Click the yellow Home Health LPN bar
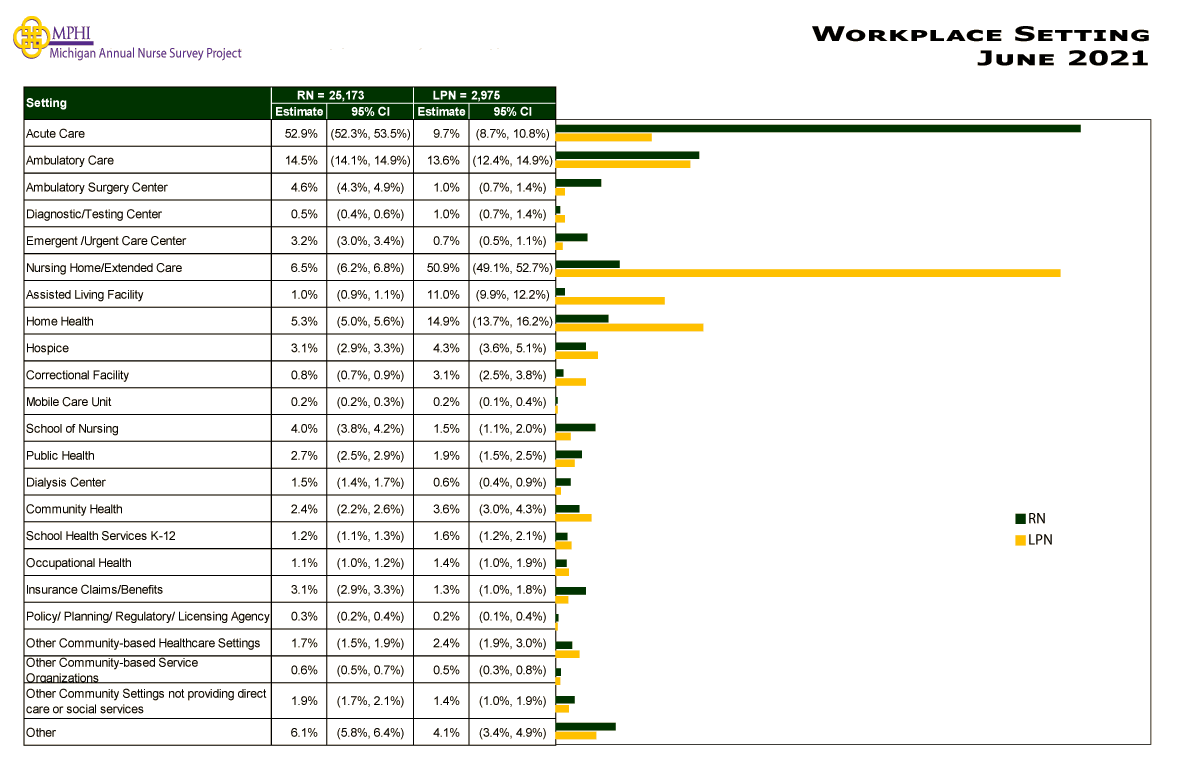The width and height of the screenshot is (1181, 766). point(630,326)
